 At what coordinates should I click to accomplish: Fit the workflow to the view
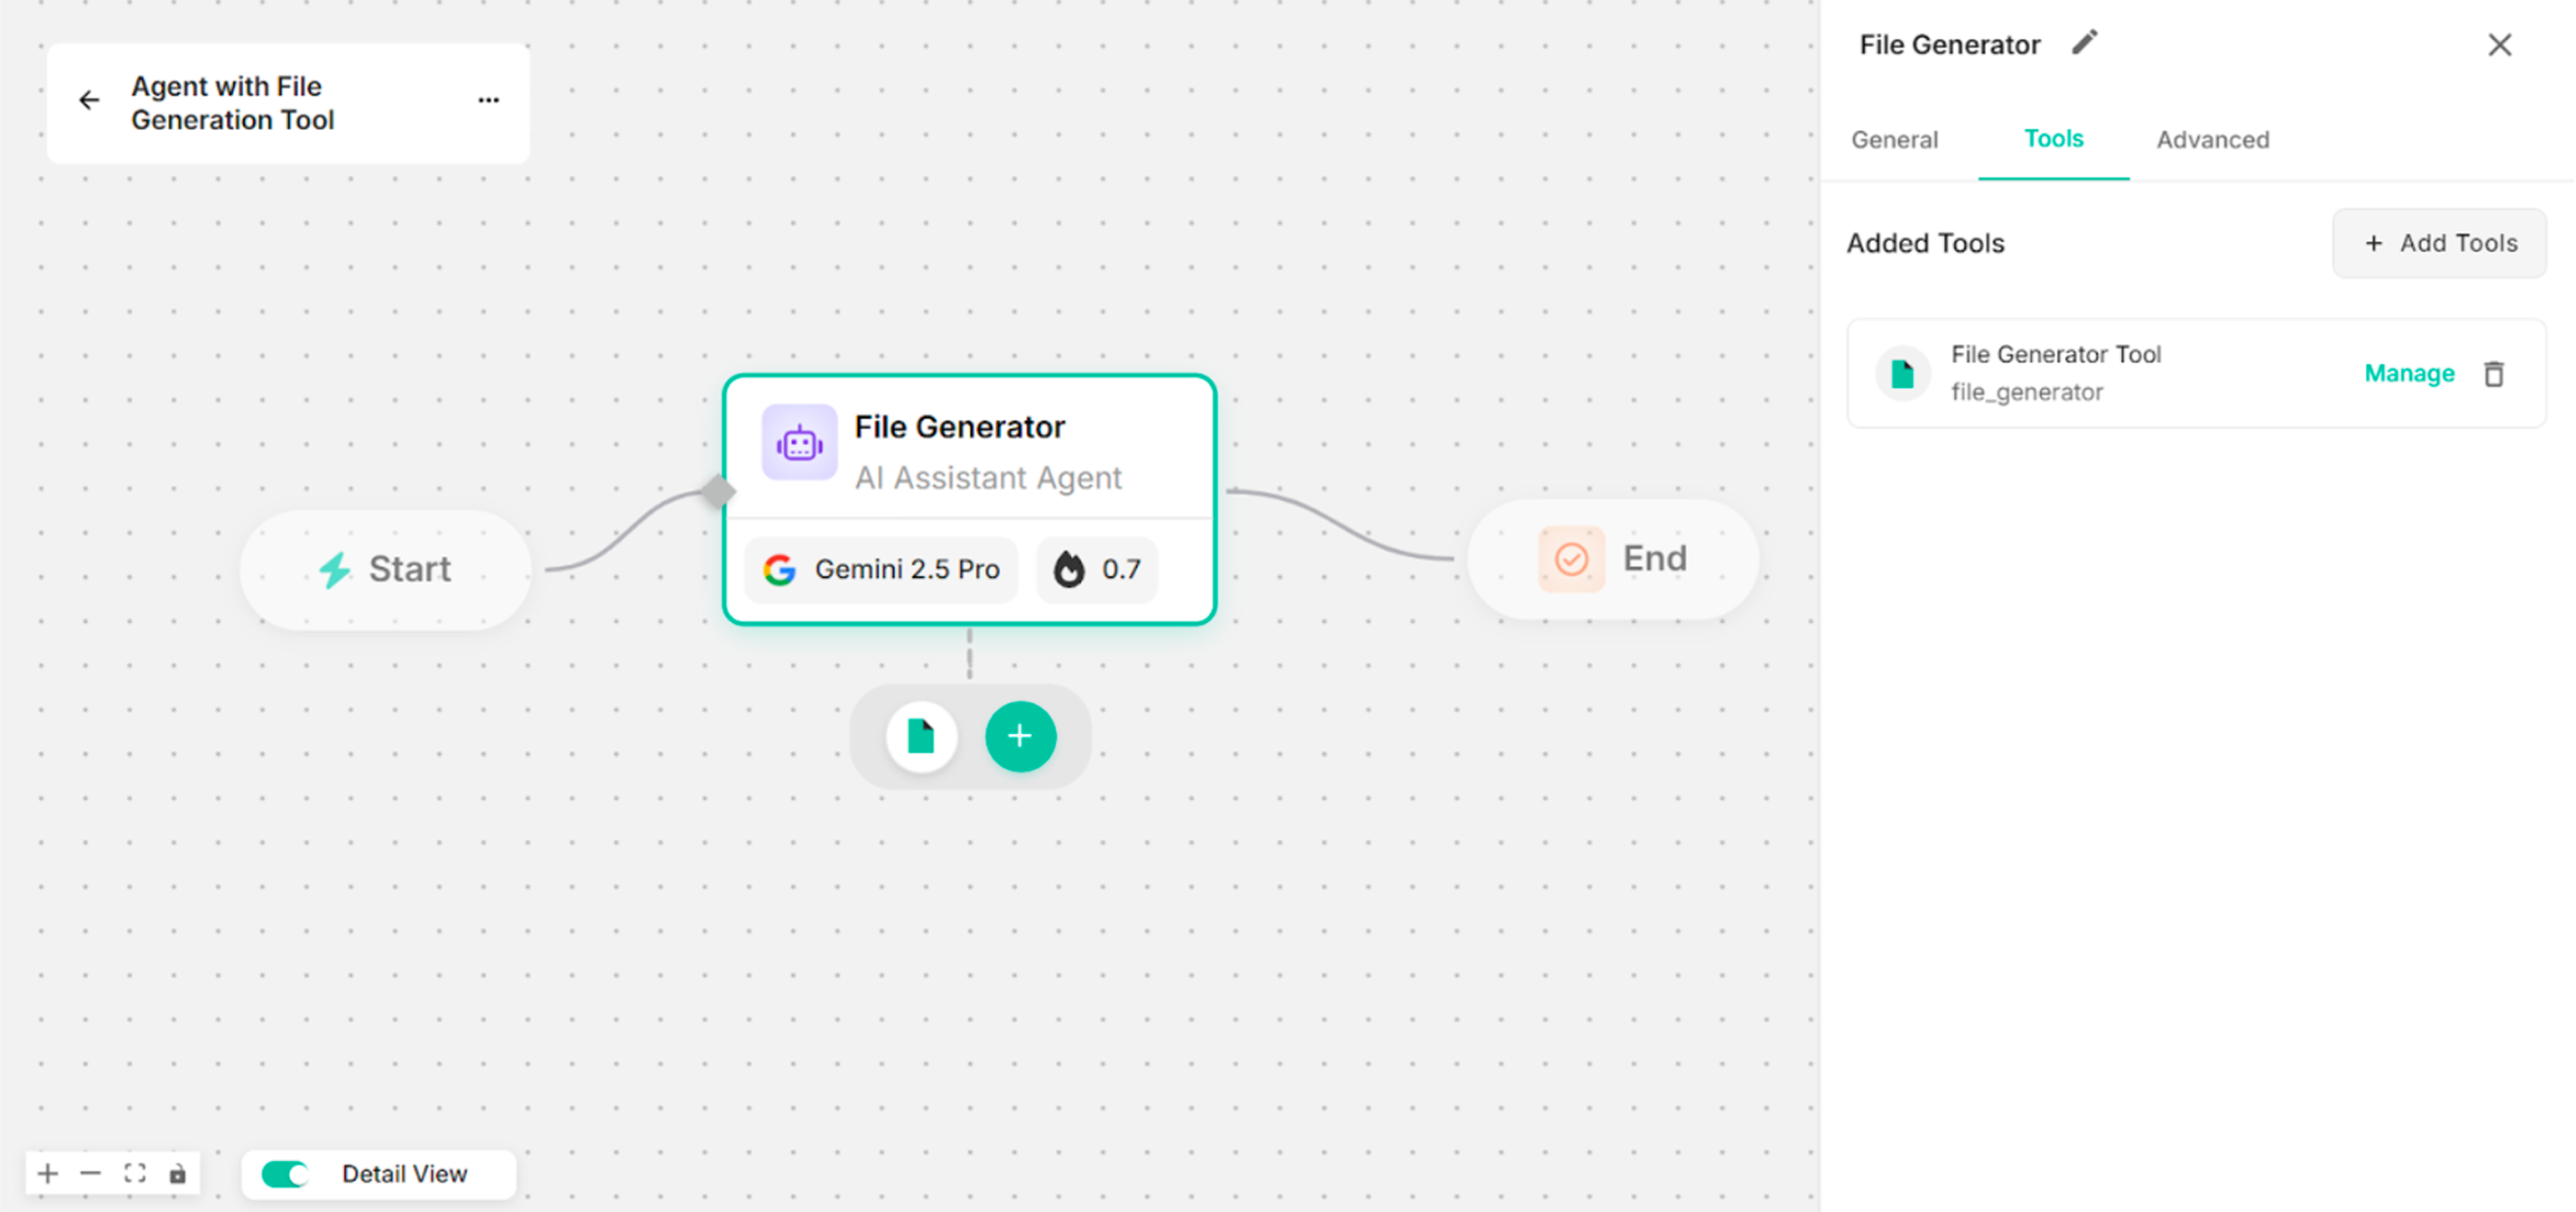pos(135,1172)
